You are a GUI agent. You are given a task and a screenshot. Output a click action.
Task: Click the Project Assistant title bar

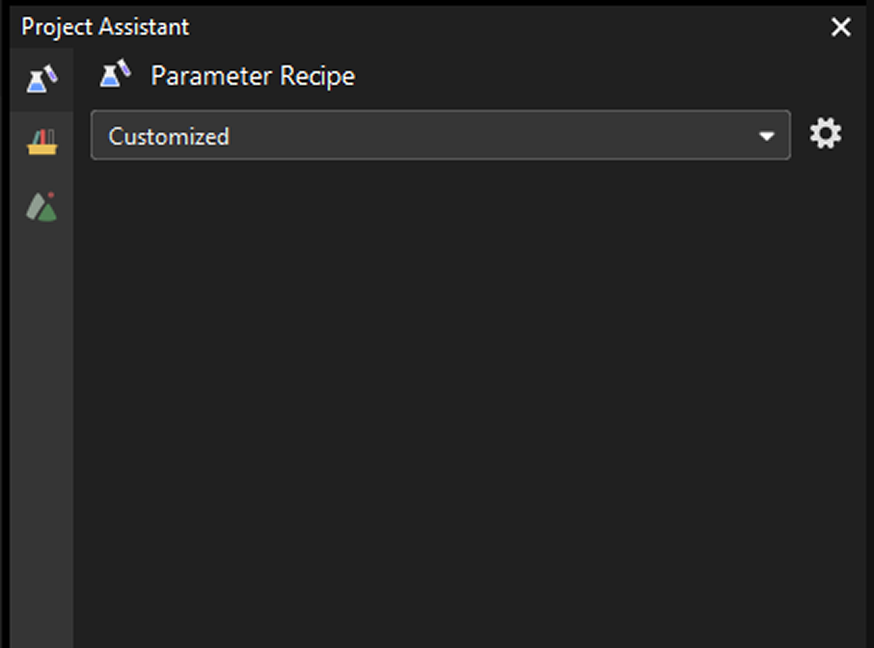click(x=450, y=27)
